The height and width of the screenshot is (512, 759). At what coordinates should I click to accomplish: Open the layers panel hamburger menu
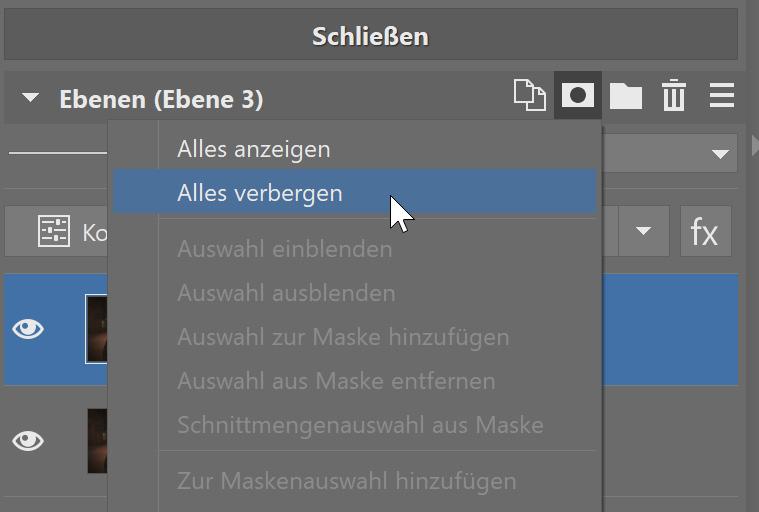click(x=722, y=96)
